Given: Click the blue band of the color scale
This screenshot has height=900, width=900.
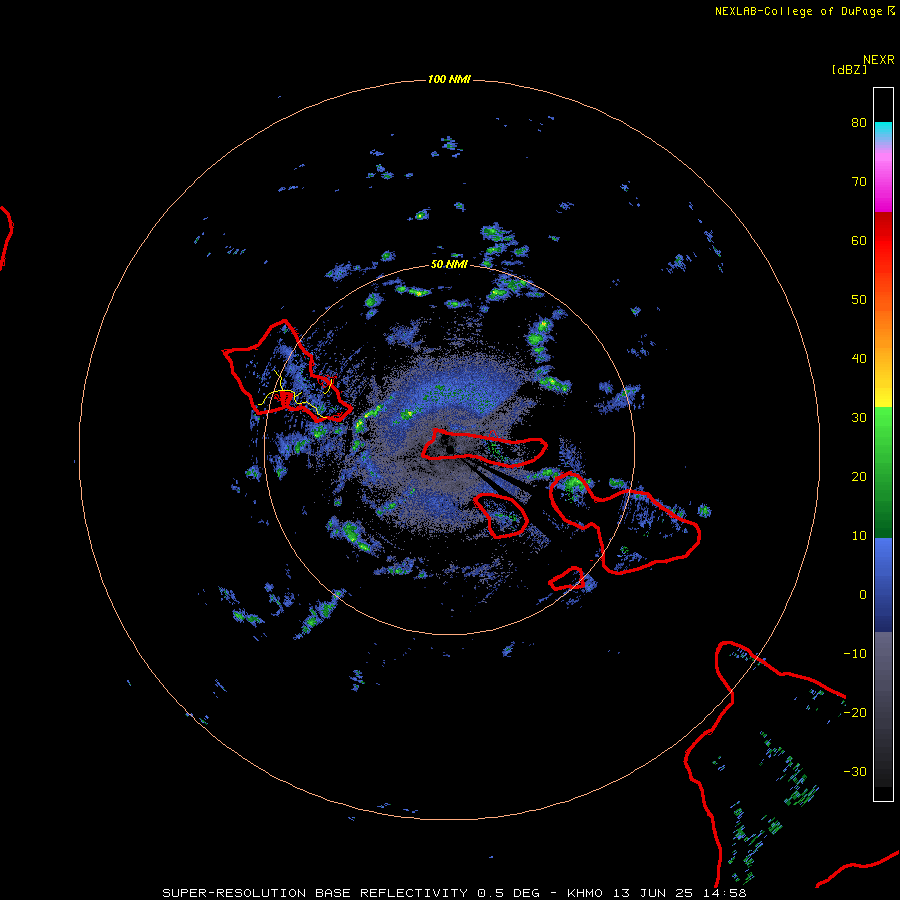Looking at the screenshot, I should pos(883,585).
